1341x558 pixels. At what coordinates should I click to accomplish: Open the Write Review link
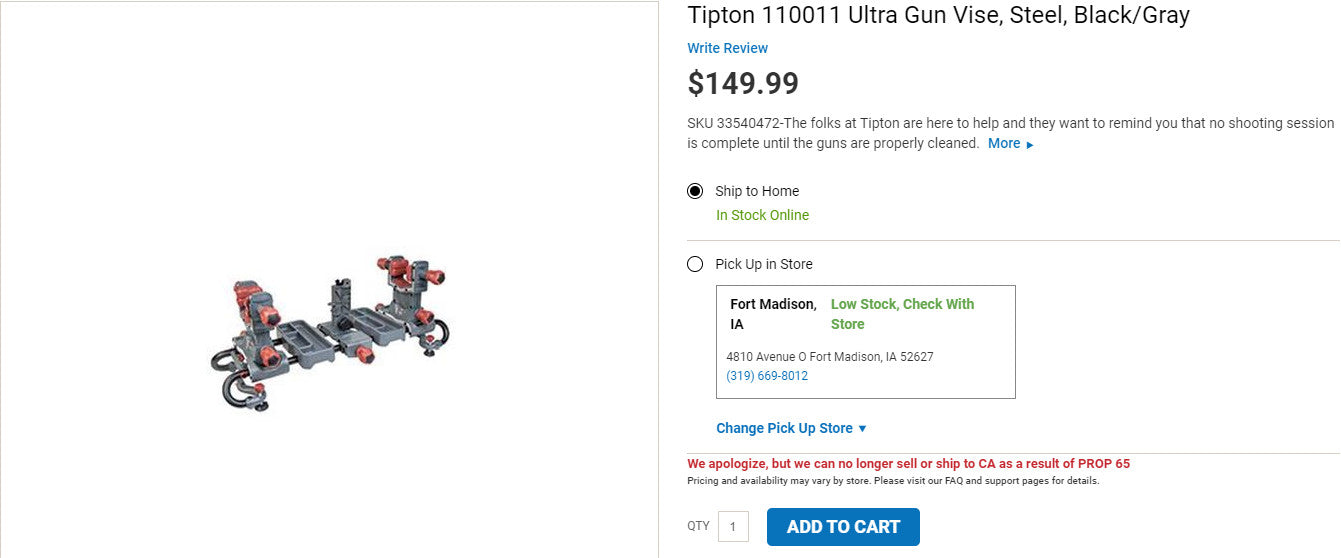coord(727,48)
